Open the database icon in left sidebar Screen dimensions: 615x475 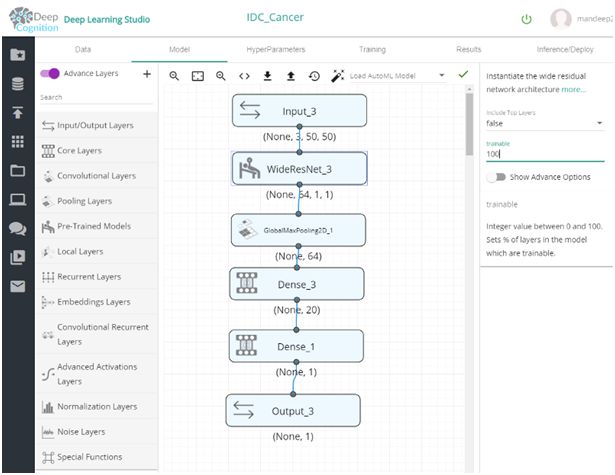[17, 83]
